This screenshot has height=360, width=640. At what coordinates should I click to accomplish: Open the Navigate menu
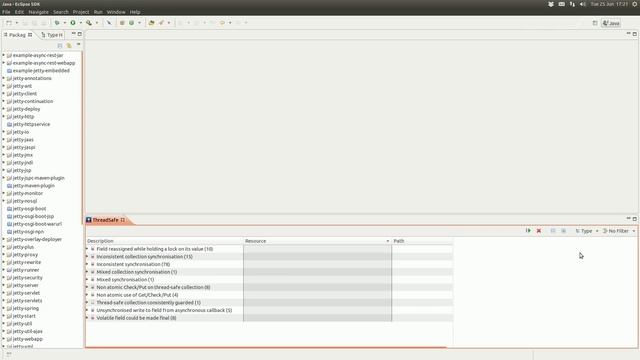click(38, 12)
